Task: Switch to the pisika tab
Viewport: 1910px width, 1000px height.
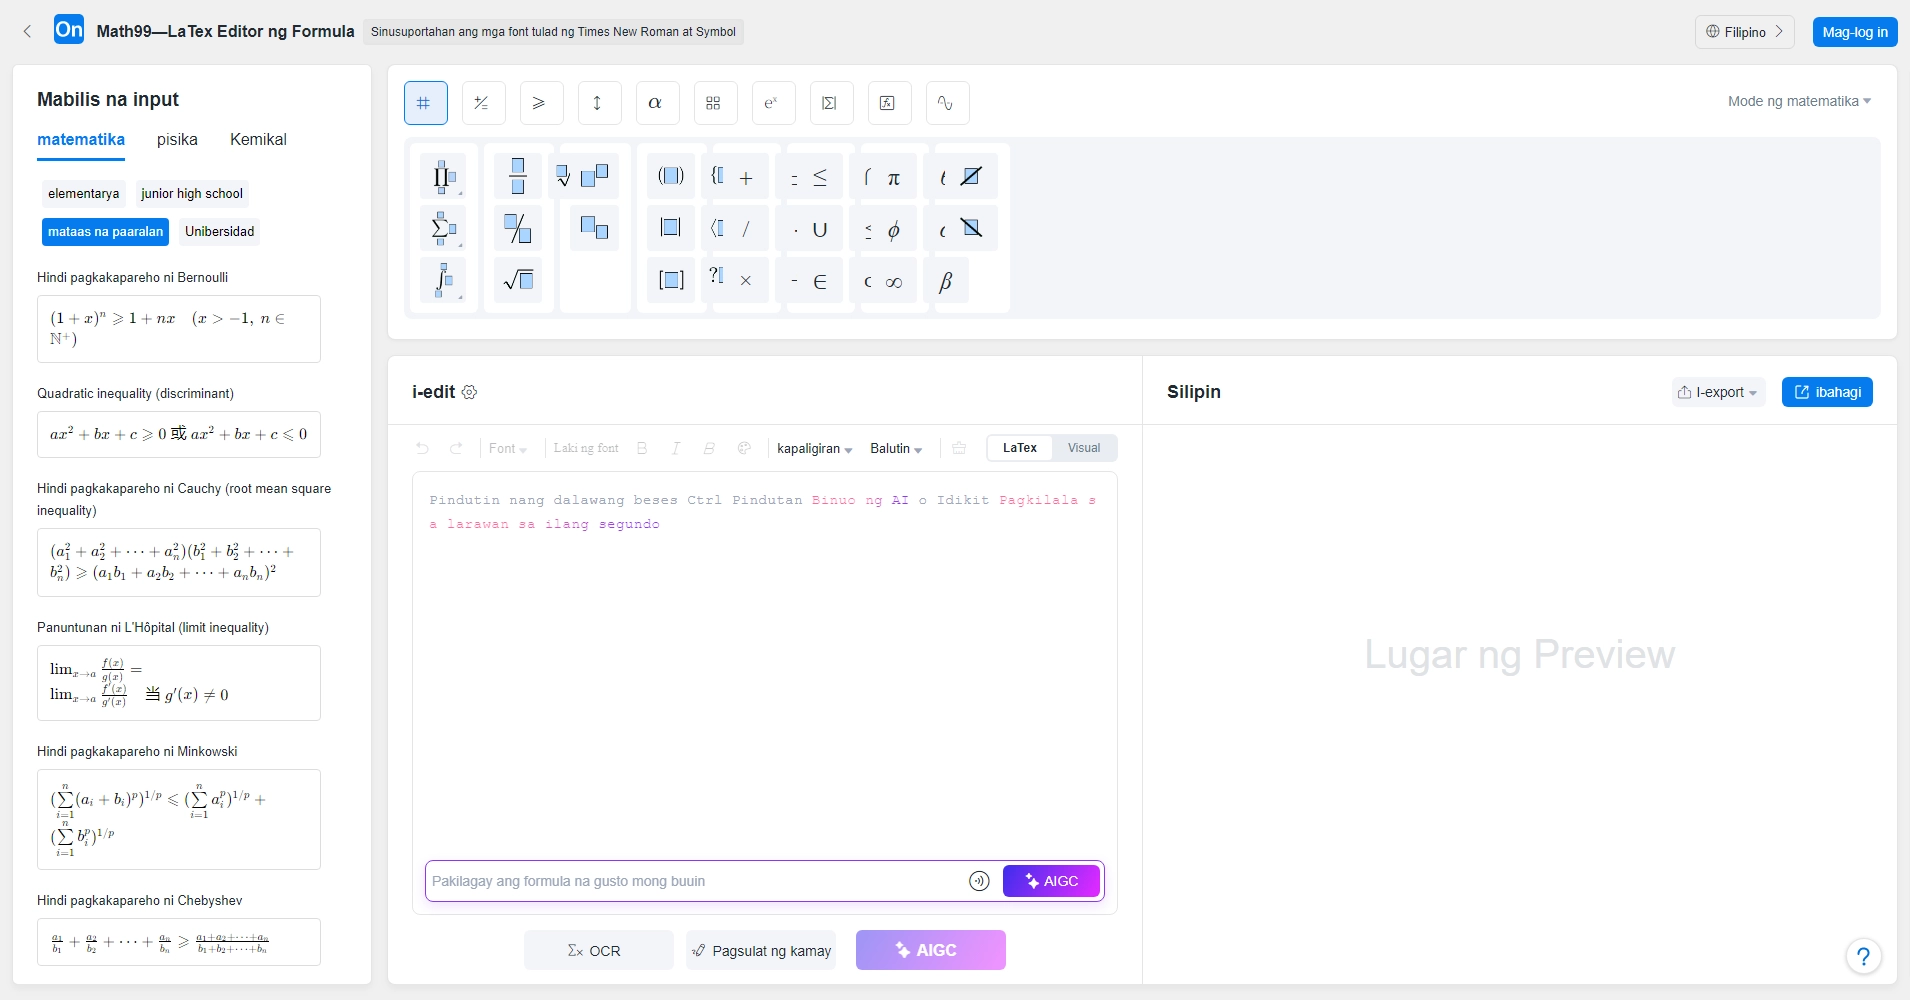Action: click(177, 140)
